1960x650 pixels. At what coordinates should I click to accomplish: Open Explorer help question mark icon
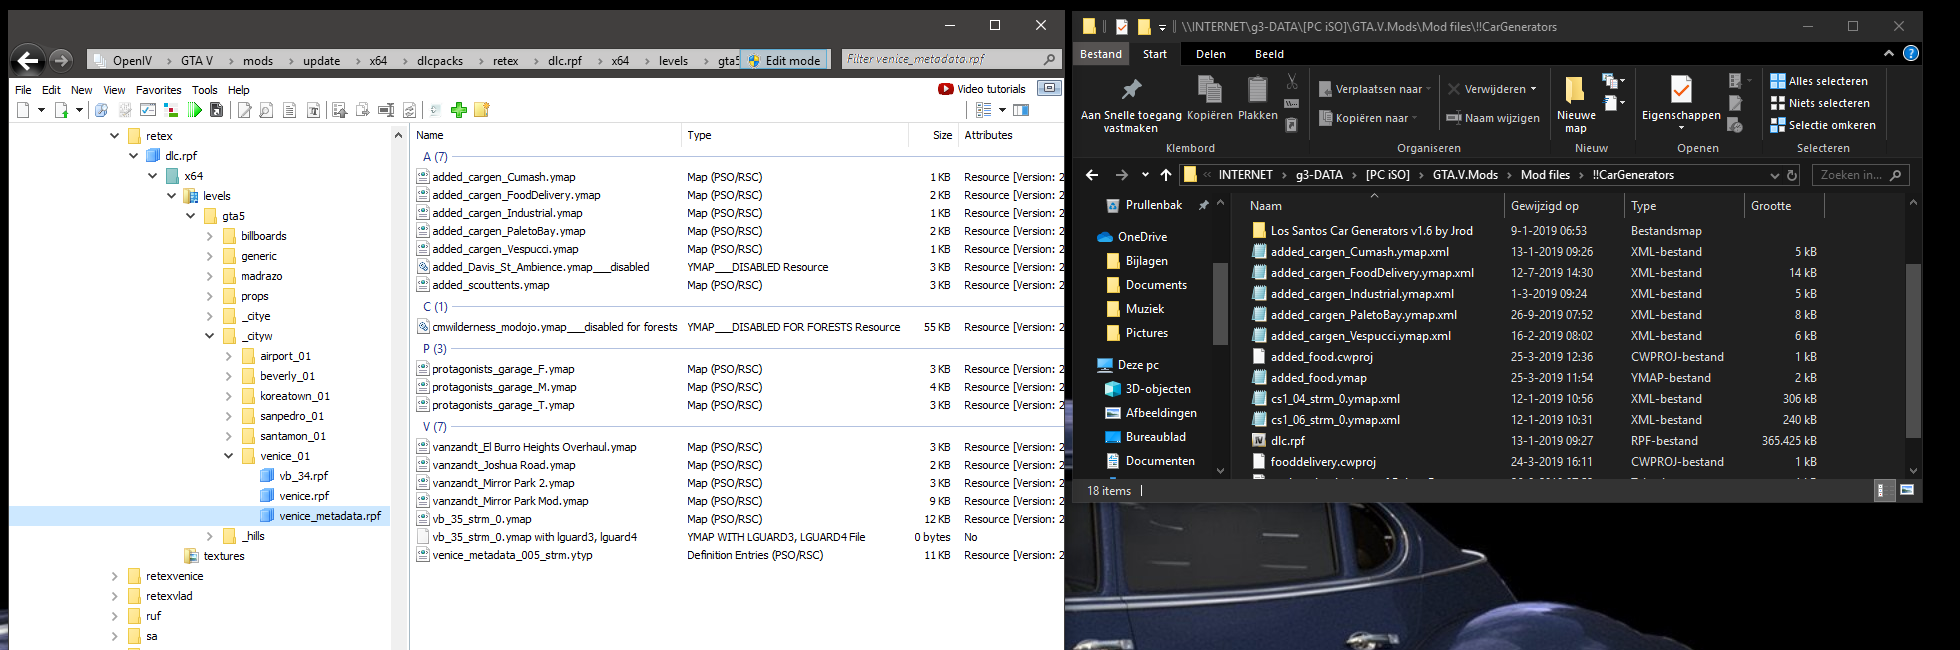click(x=1911, y=54)
